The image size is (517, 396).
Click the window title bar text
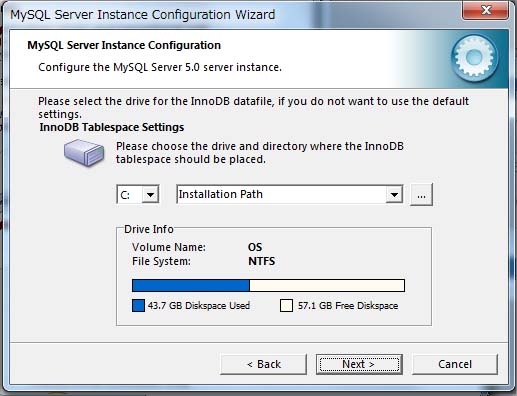tap(143, 15)
